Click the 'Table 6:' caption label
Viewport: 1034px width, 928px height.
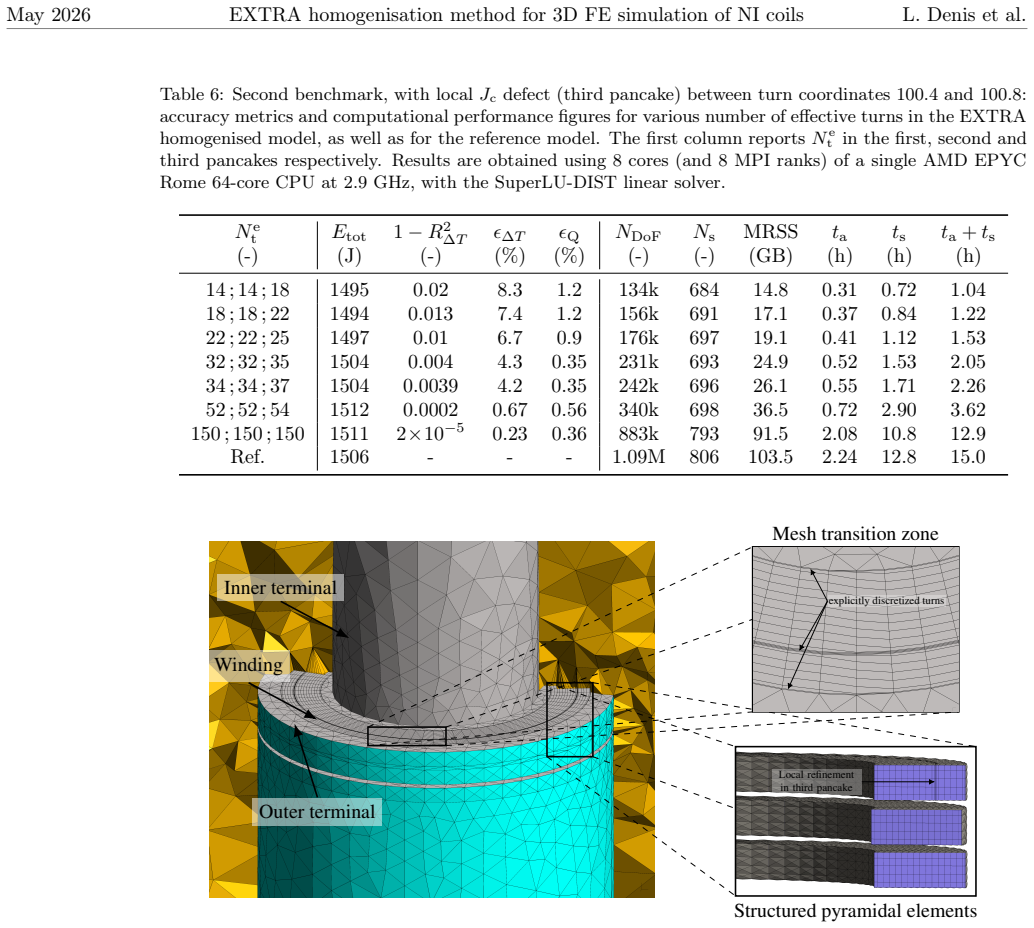(193, 94)
